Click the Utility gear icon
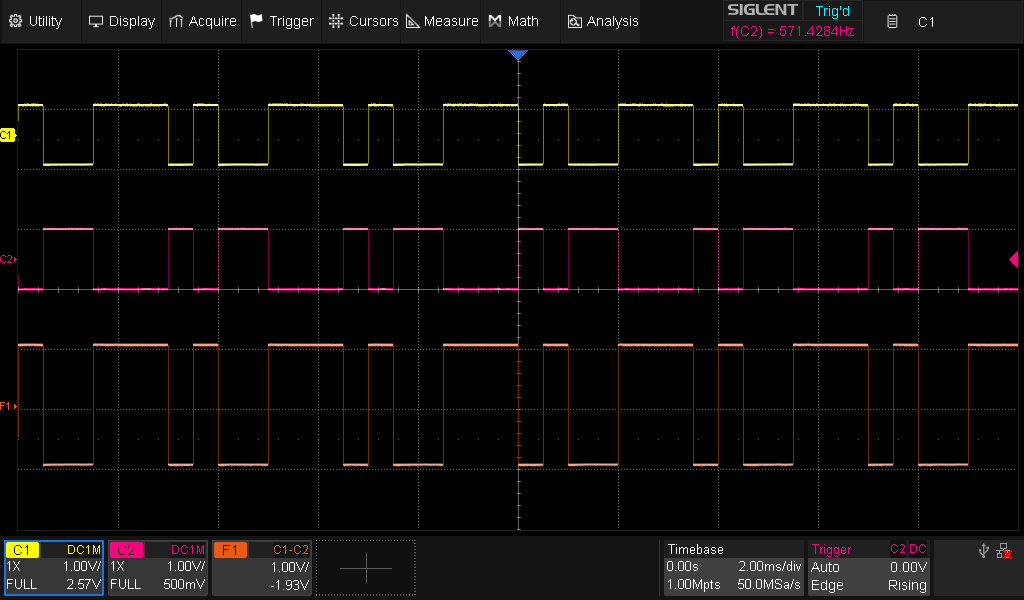 tap(15, 21)
